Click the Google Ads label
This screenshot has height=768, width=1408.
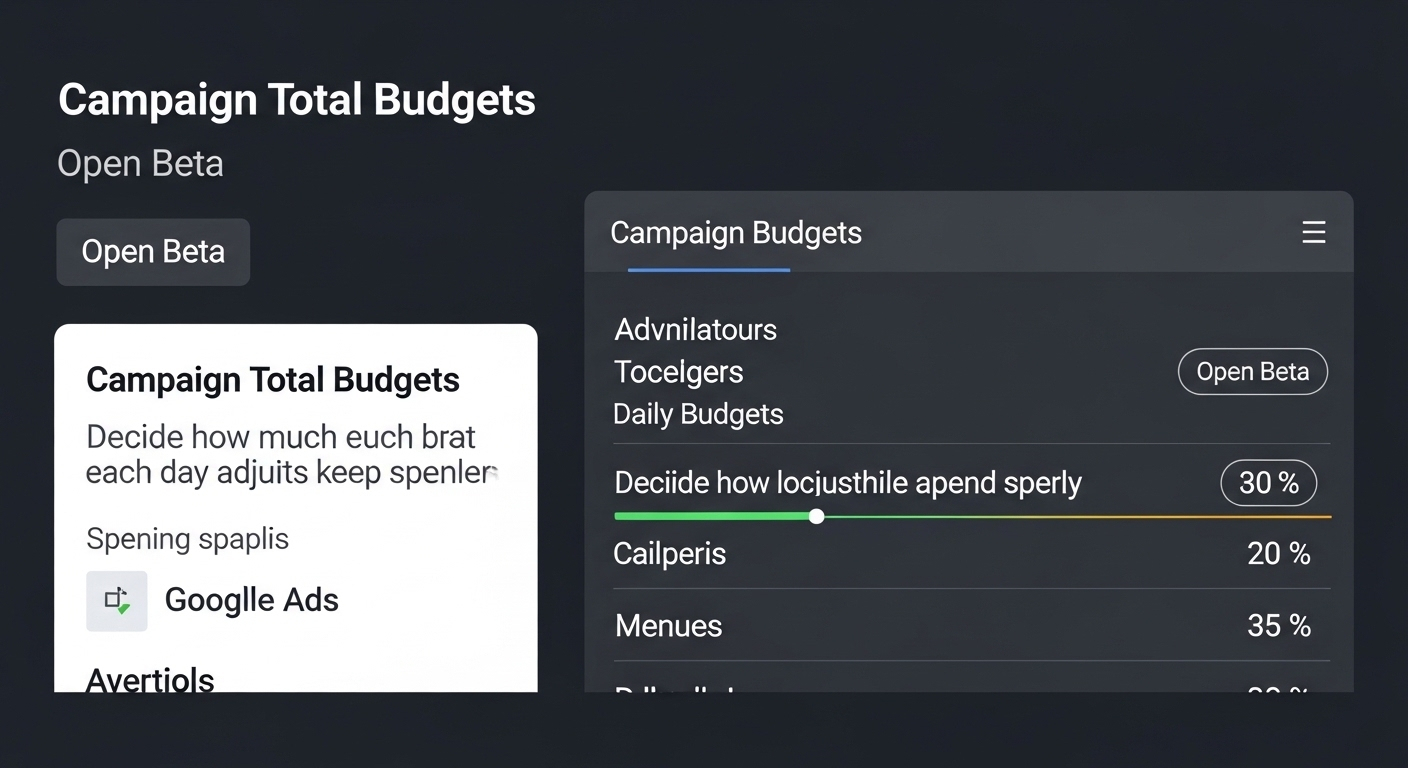click(251, 600)
